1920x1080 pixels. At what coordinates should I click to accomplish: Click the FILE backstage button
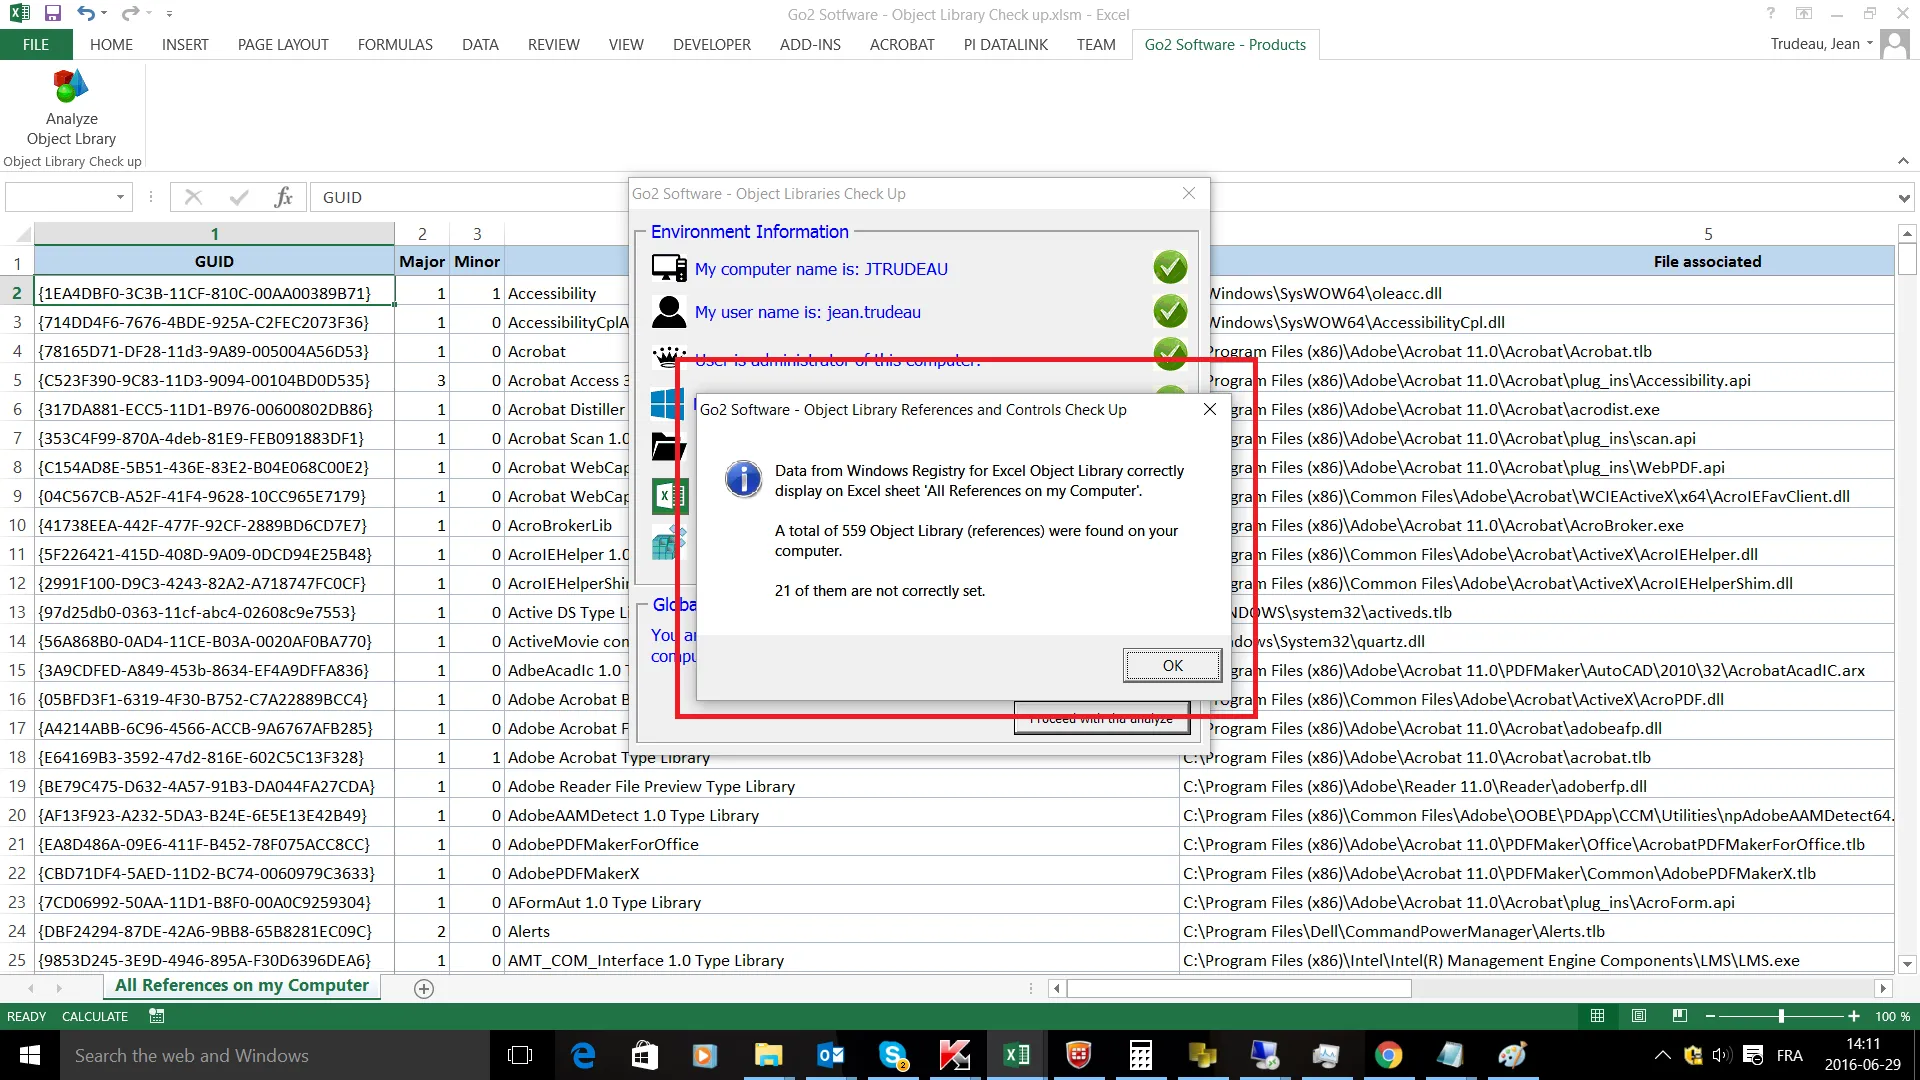point(36,45)
